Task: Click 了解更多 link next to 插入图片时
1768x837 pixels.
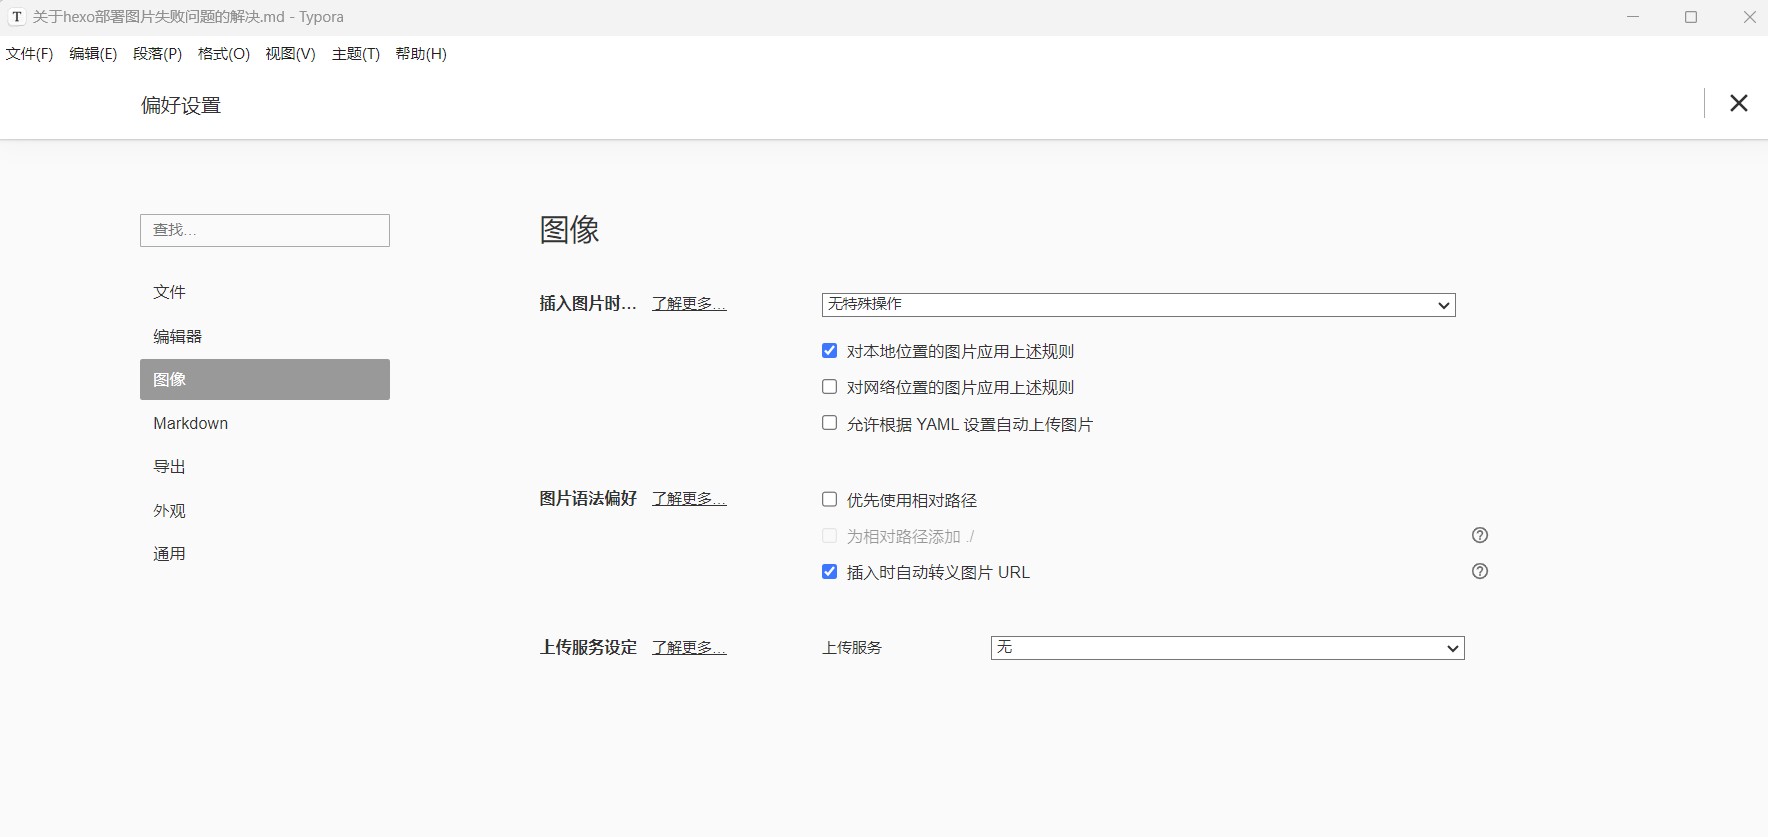Action: 689,304
